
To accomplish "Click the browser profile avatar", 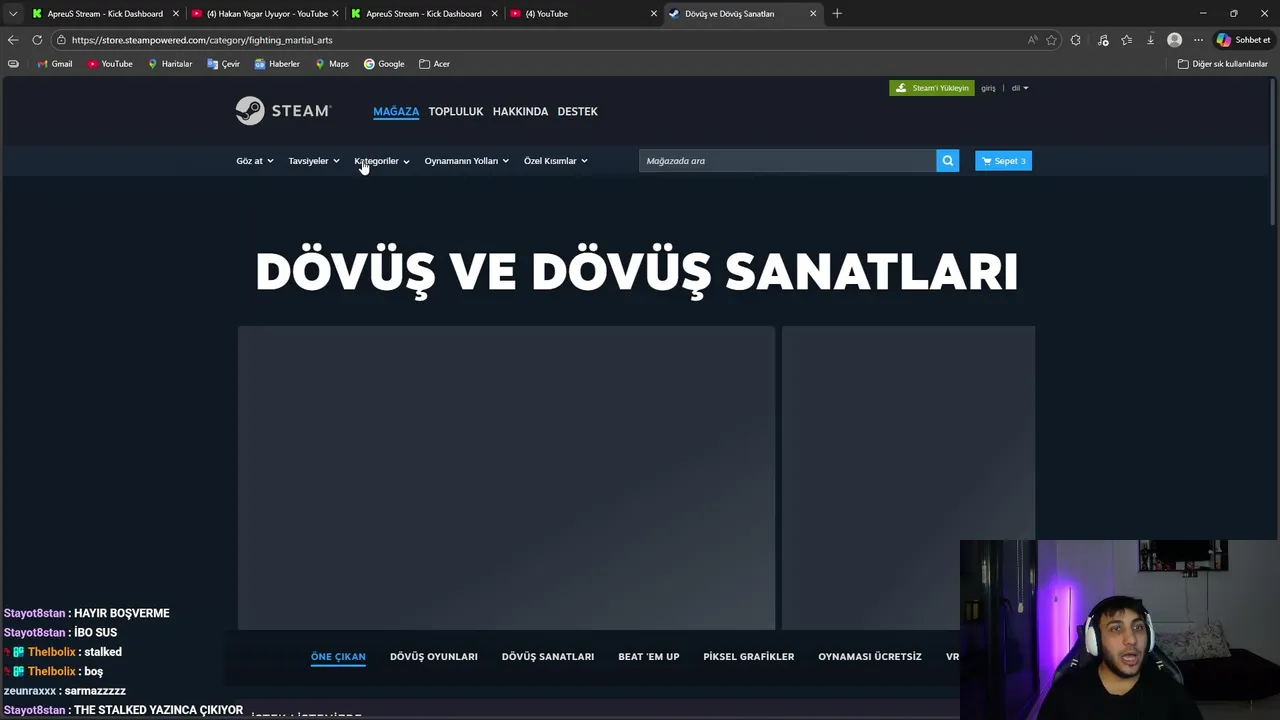I will pos(1175,40).
